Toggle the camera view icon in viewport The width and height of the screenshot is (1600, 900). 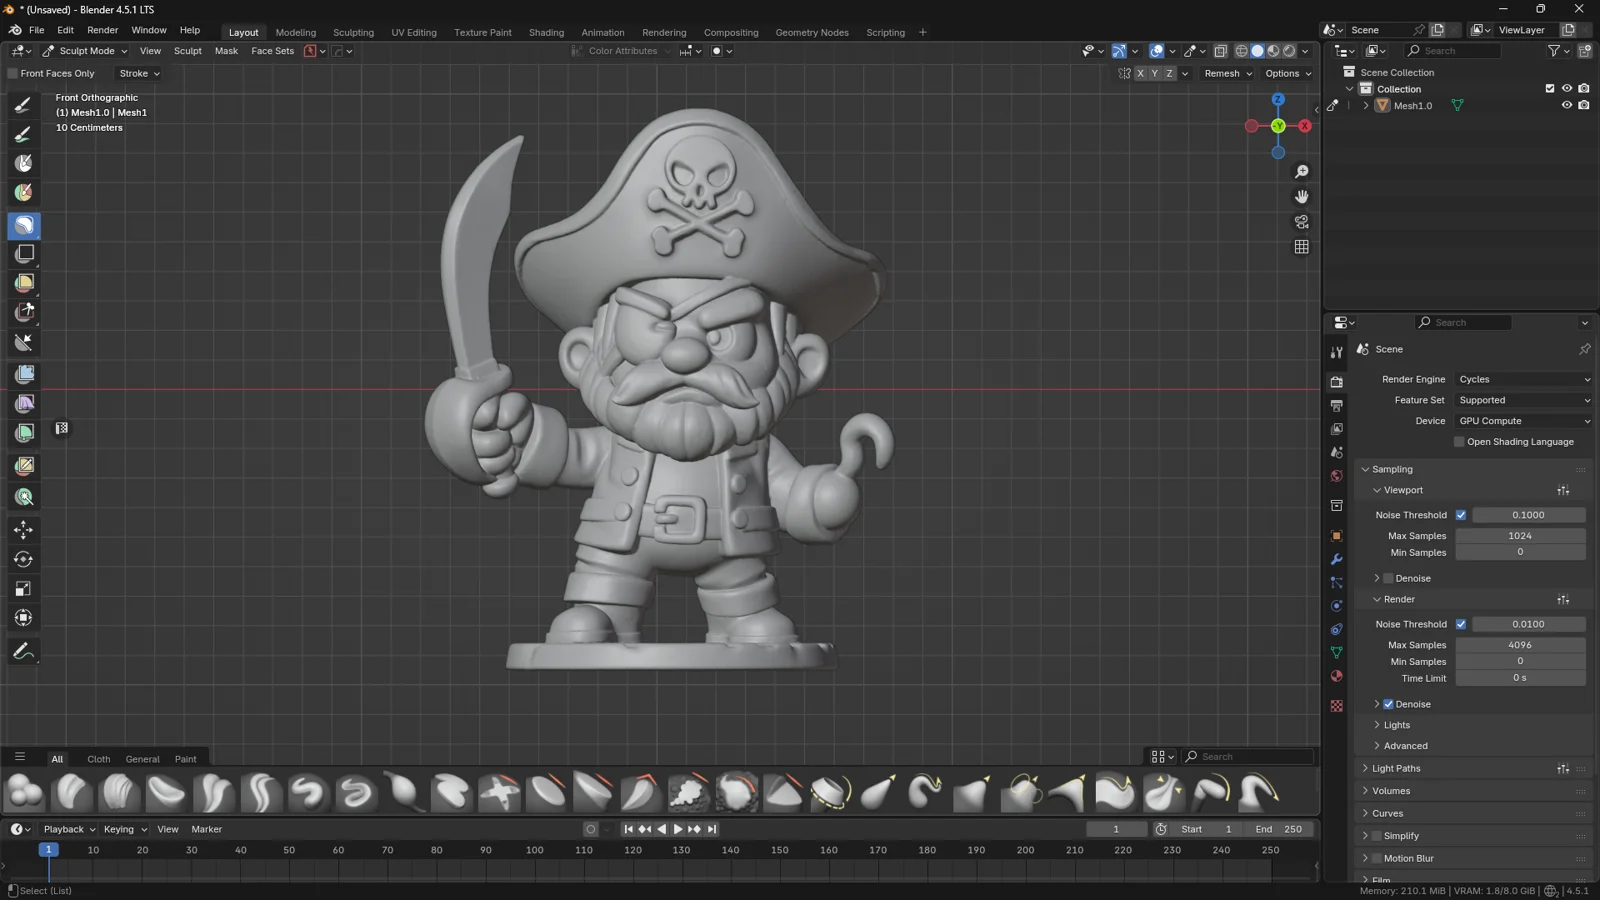[x=1301, y=222]
